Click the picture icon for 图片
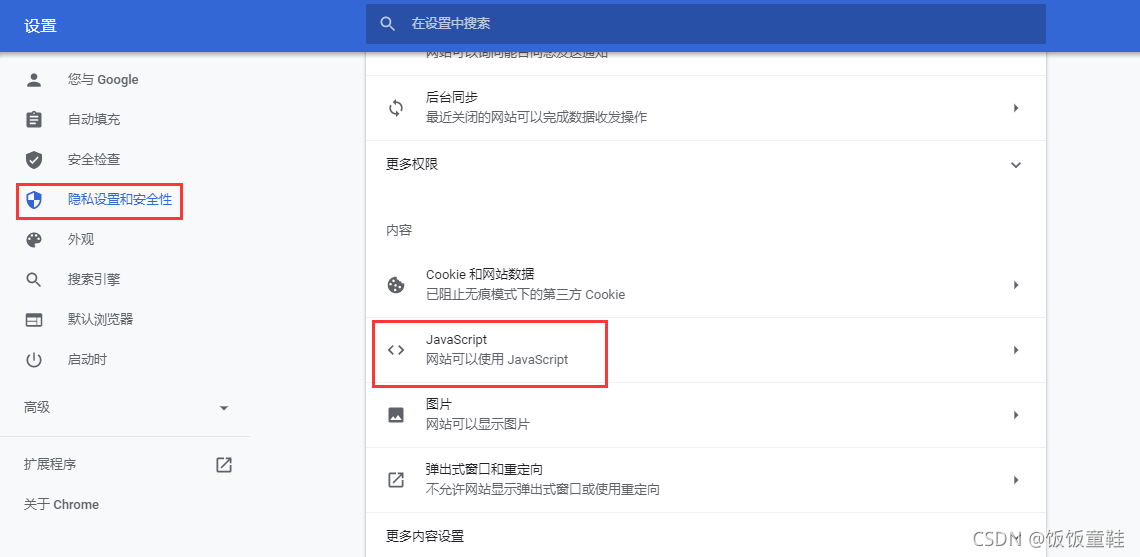Screen dimensions: 1140x557 396,415
